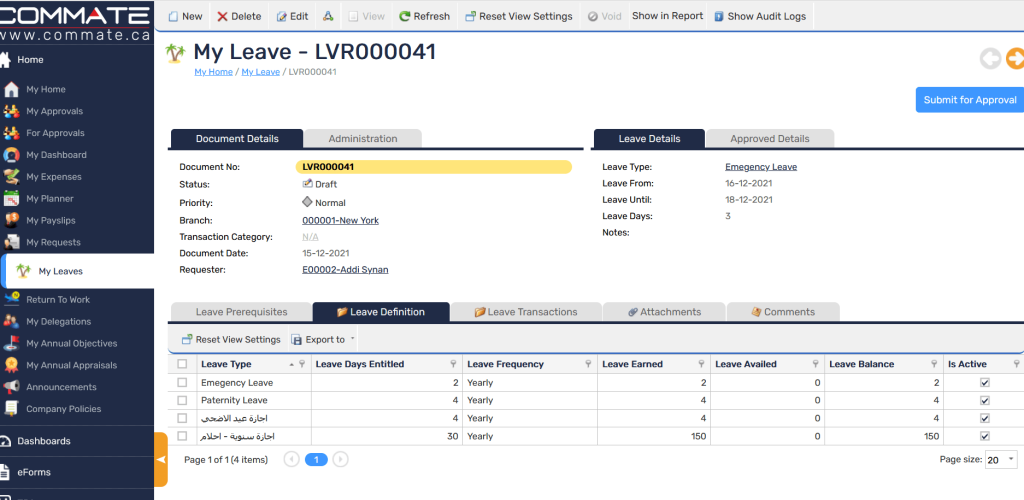
Task: Click Submit for Approval button
Action: tap(969, 100)
